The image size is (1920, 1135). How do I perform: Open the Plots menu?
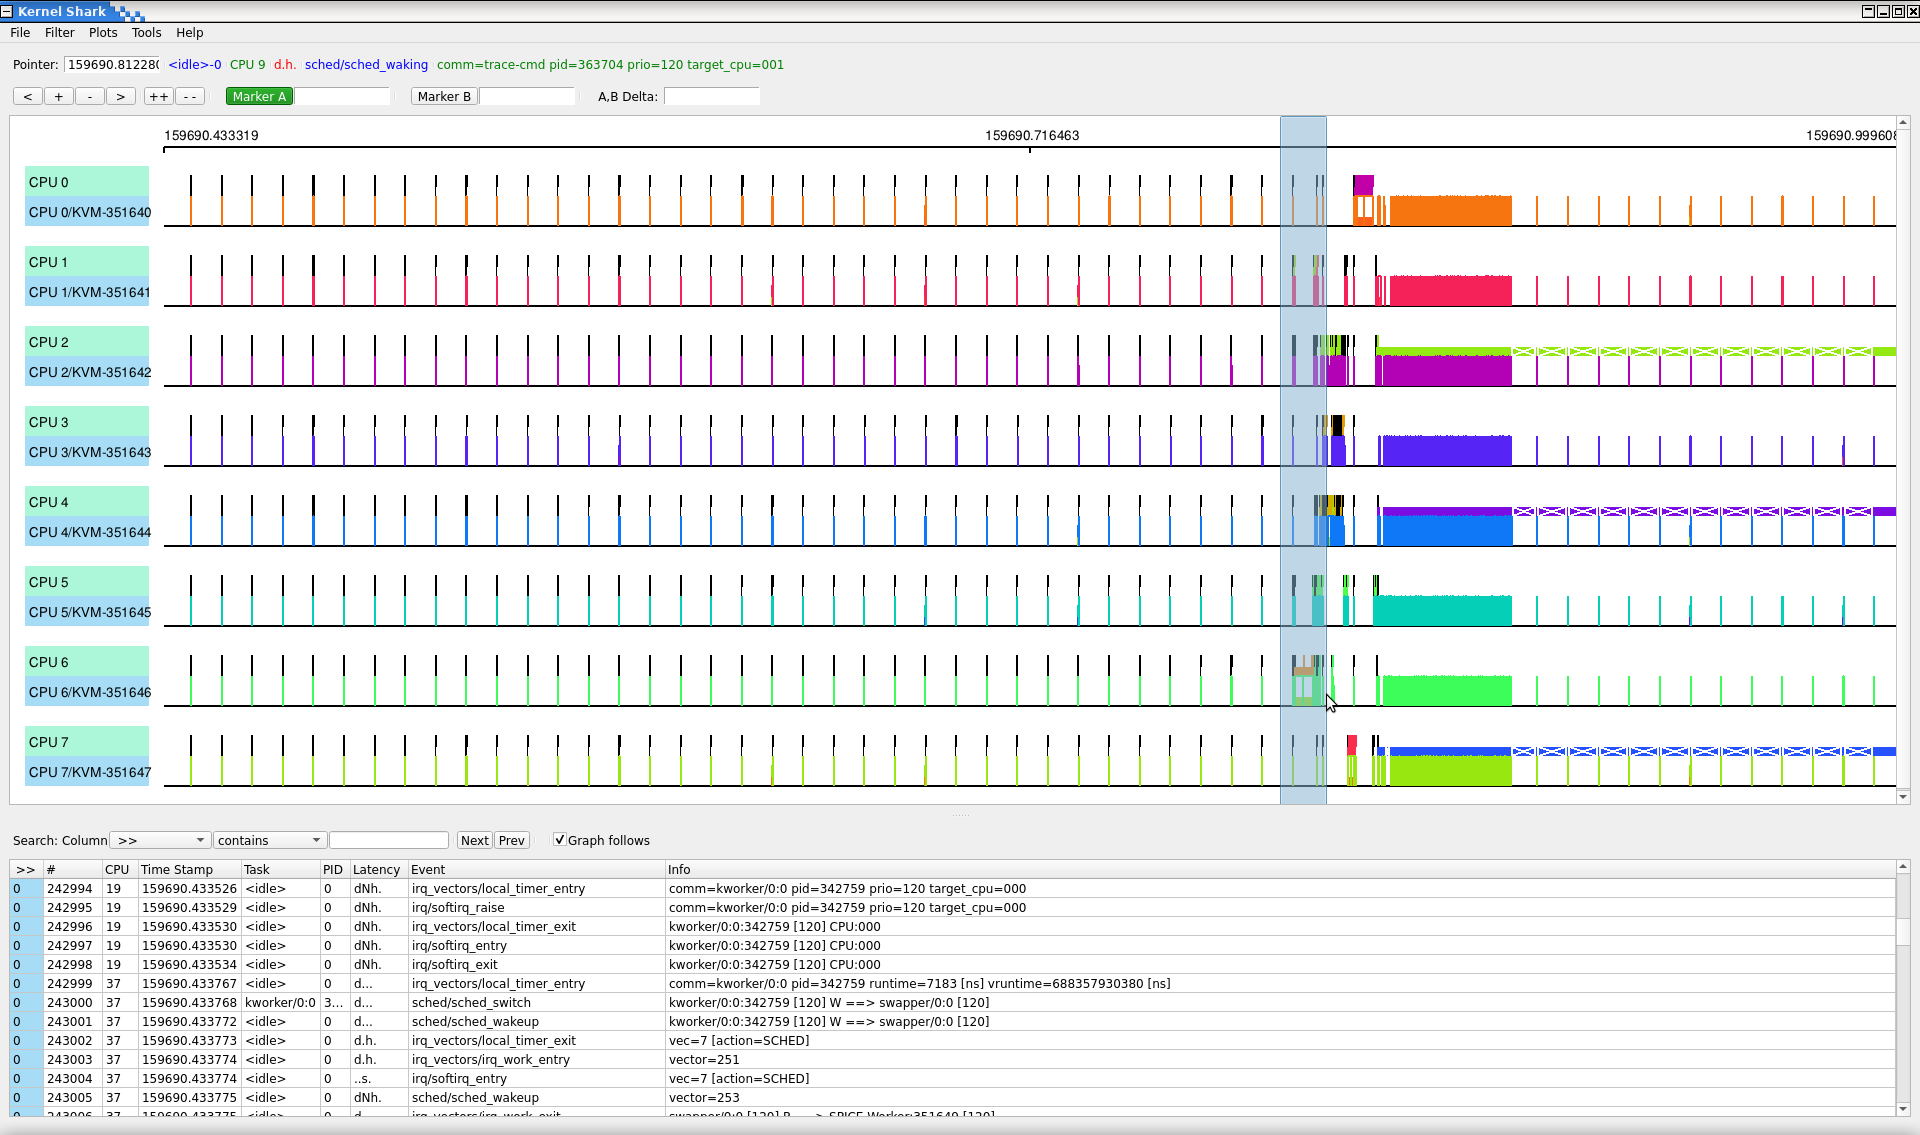click(103, 32)
